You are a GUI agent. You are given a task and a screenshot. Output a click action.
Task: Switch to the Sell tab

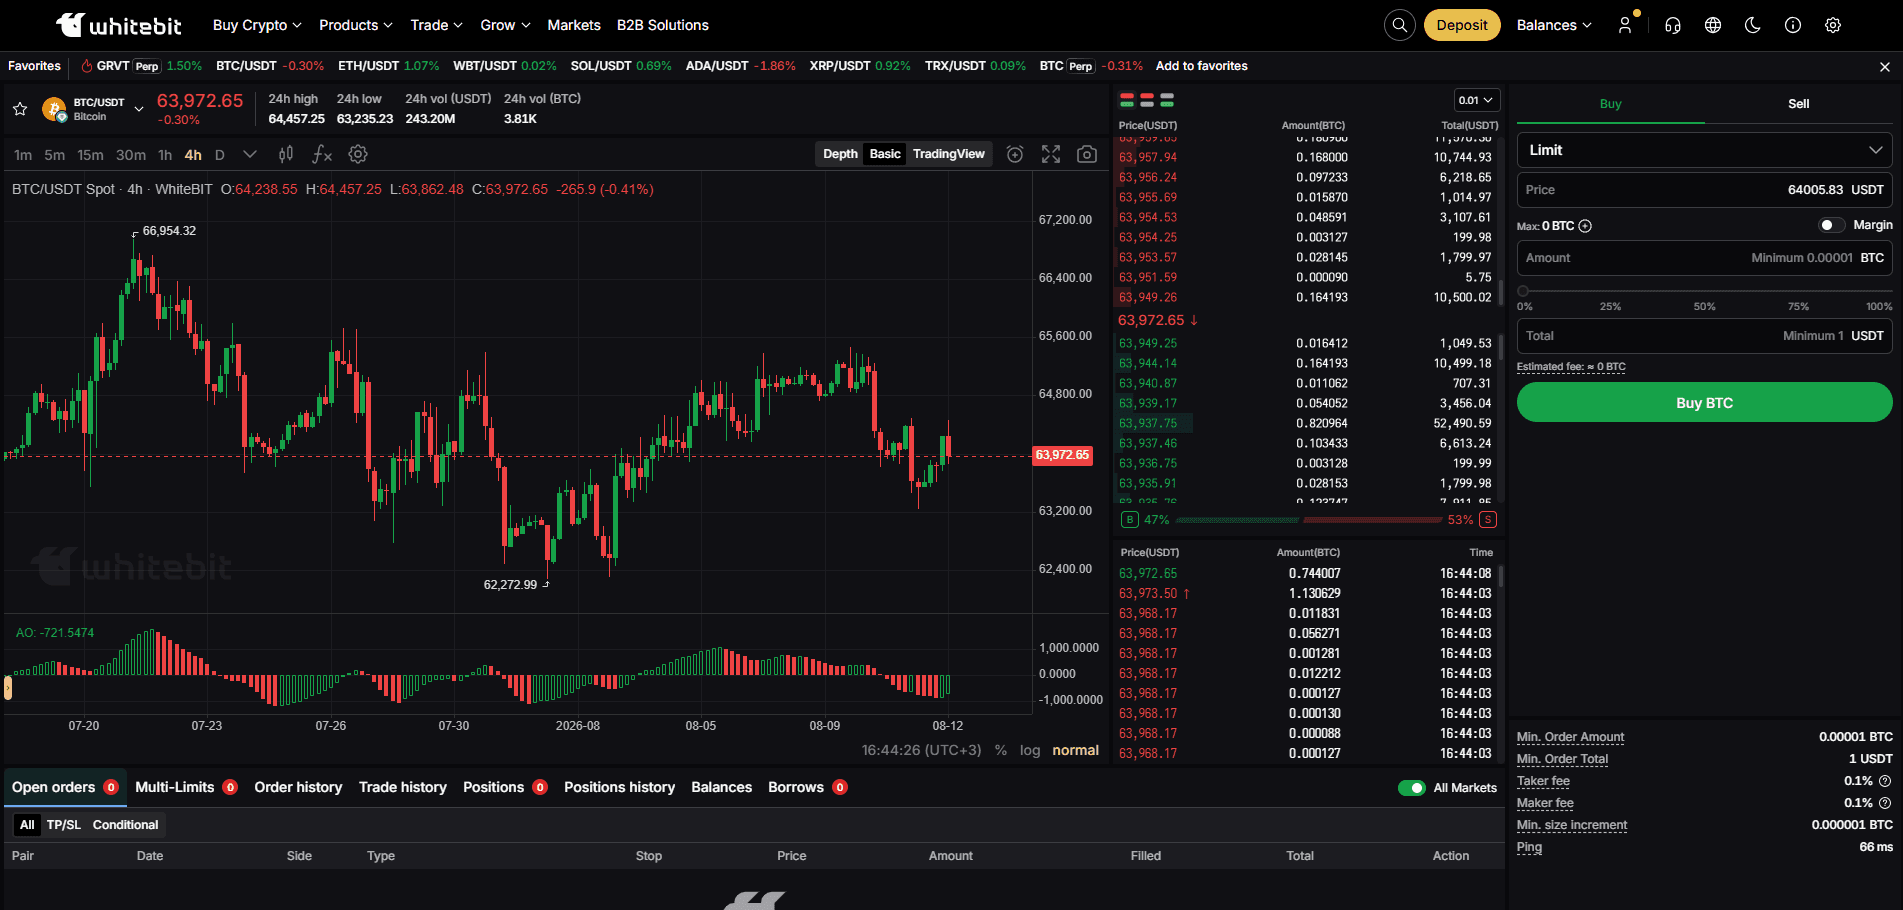coord(1798,104)
